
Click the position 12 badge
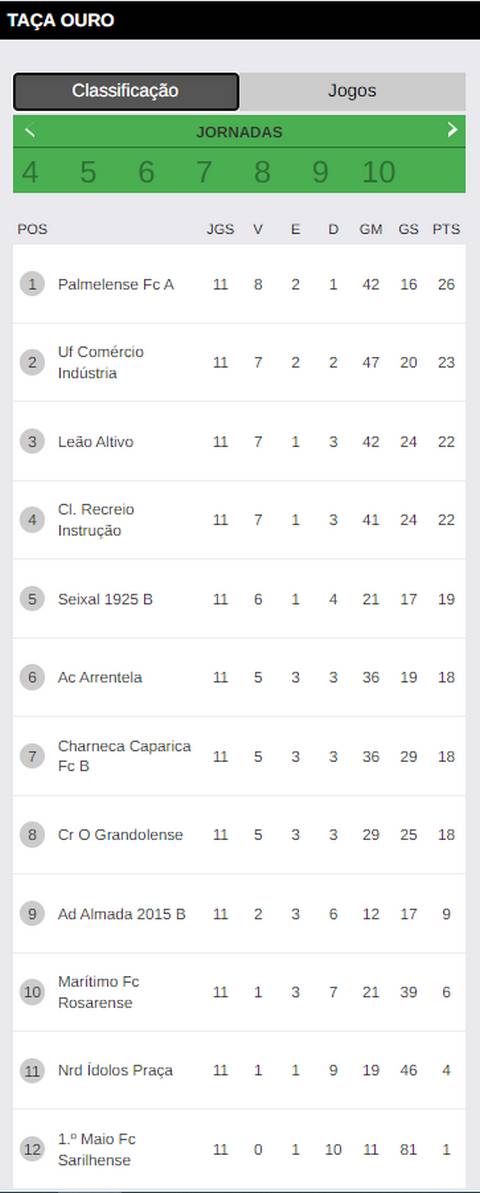[32, 1149]
